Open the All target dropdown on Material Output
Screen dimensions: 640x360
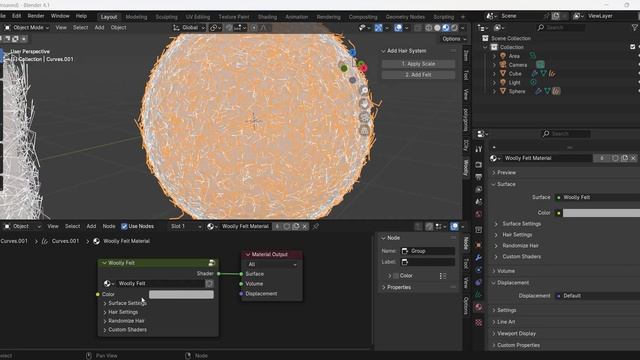271,264
